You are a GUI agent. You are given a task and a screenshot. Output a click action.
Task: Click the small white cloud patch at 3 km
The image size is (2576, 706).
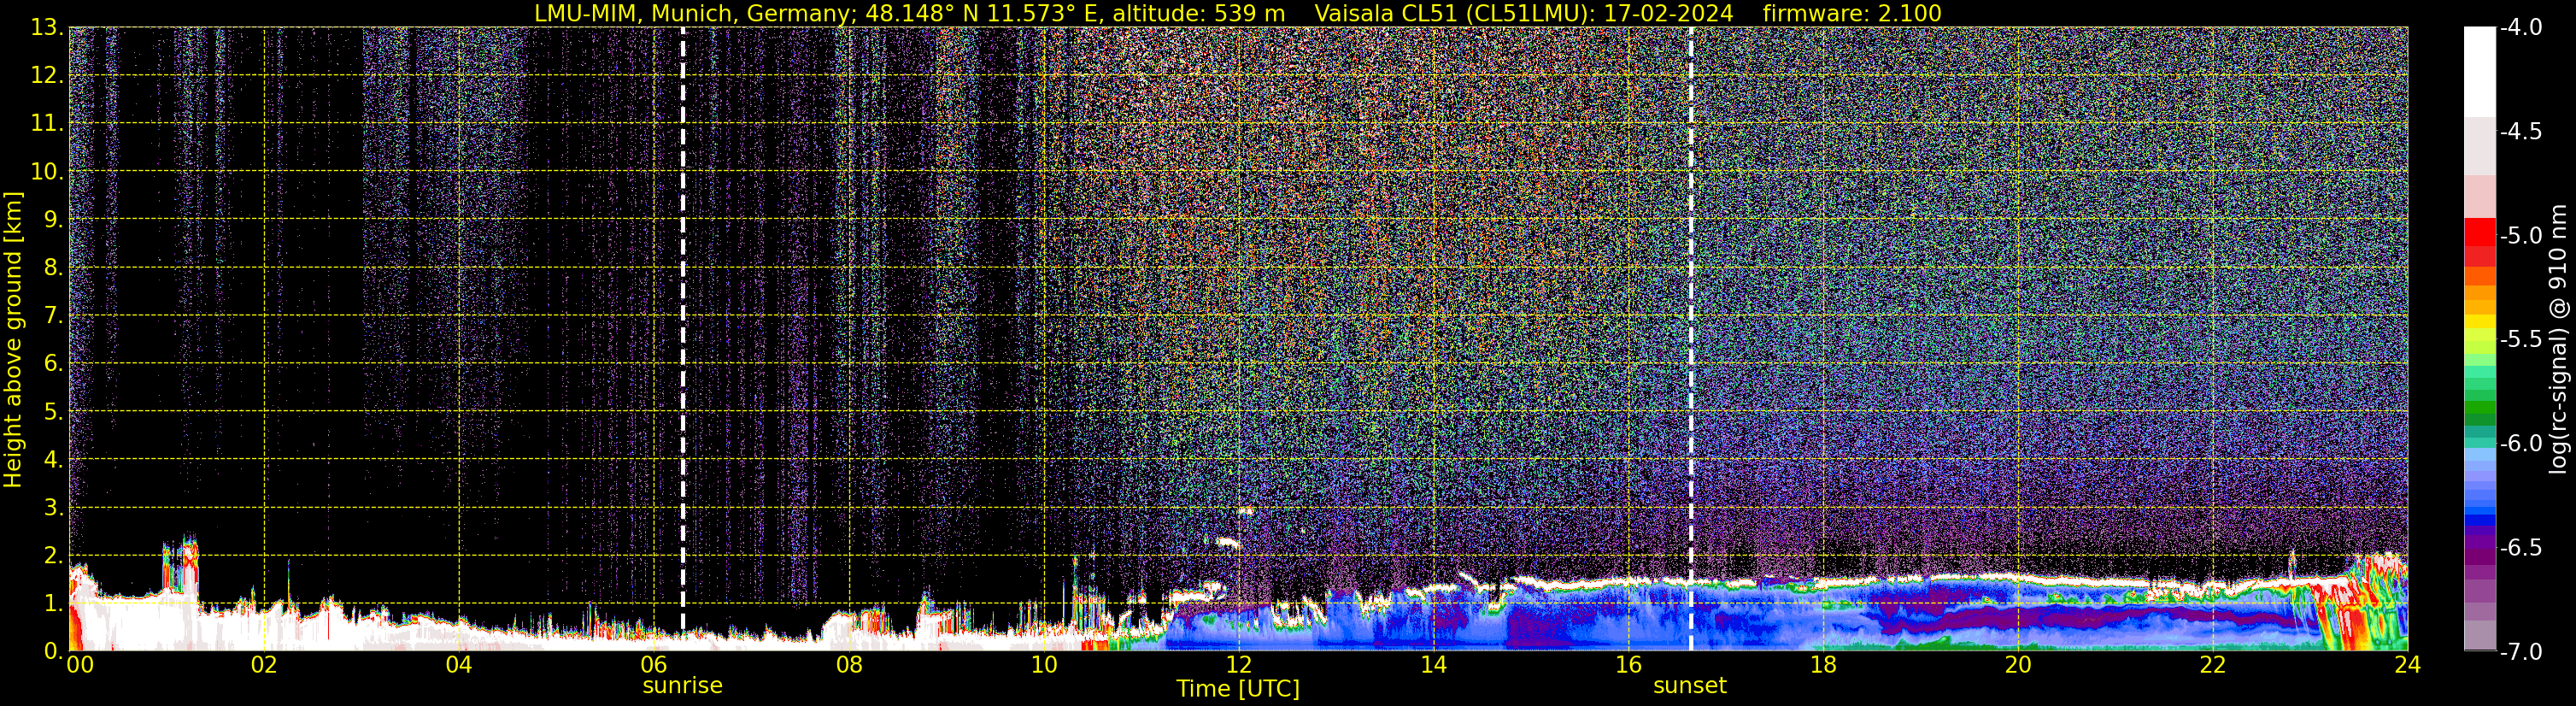(1245, 510)
